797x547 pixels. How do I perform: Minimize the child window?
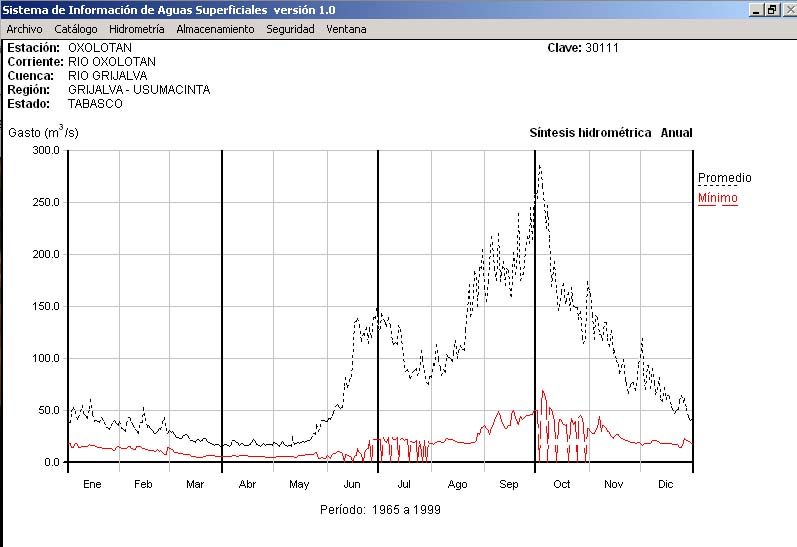pos(755,9)
